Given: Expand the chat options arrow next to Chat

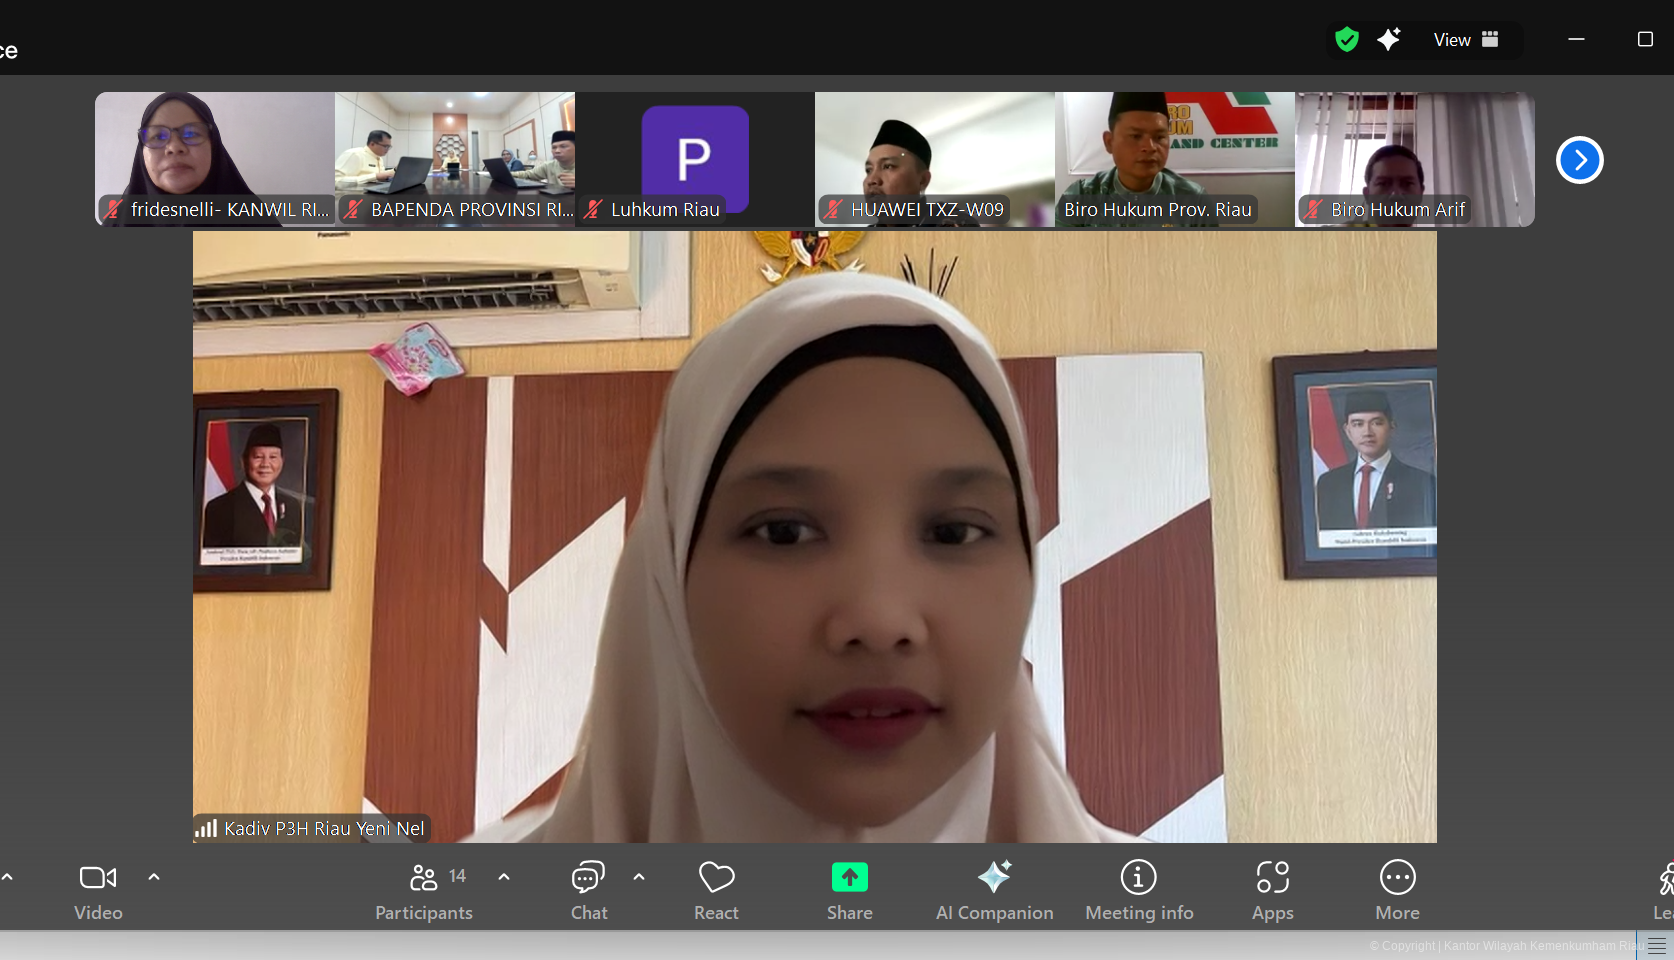Looking at the screenshot, I should coord(639,877).
